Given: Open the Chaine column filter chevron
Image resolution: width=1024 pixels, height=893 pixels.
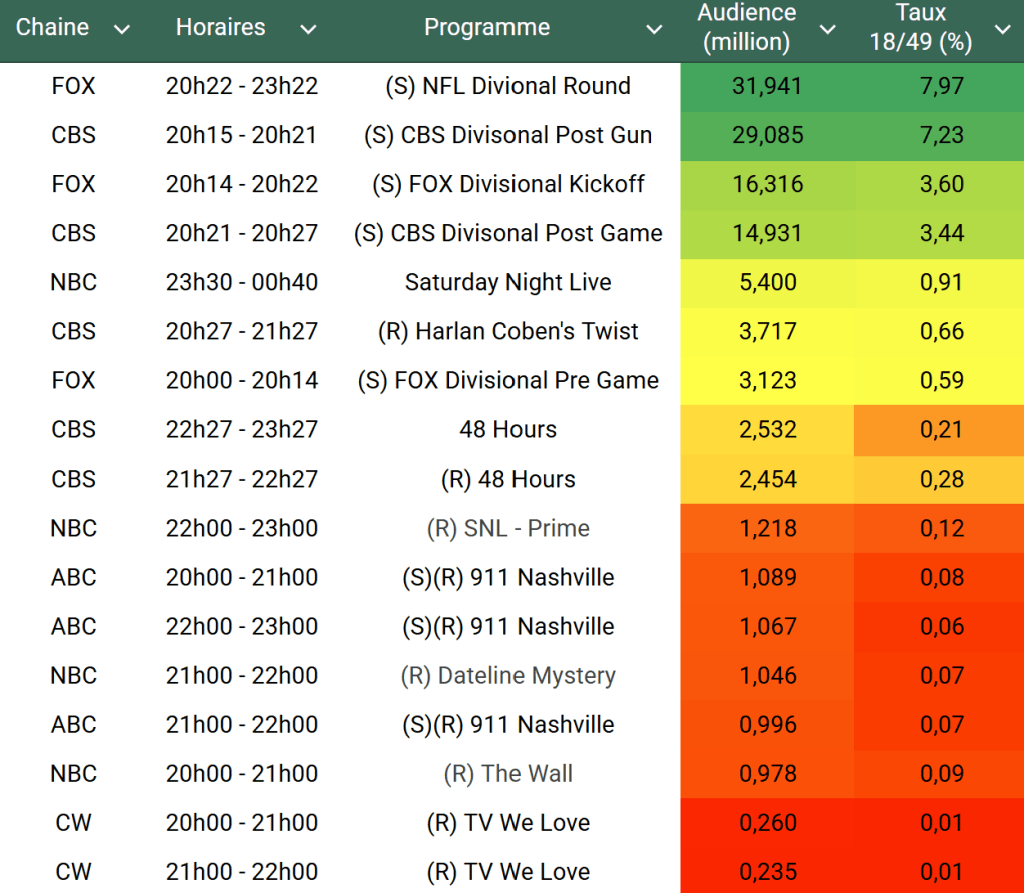Looking at the screenshot, I should [x=122, y=30].
